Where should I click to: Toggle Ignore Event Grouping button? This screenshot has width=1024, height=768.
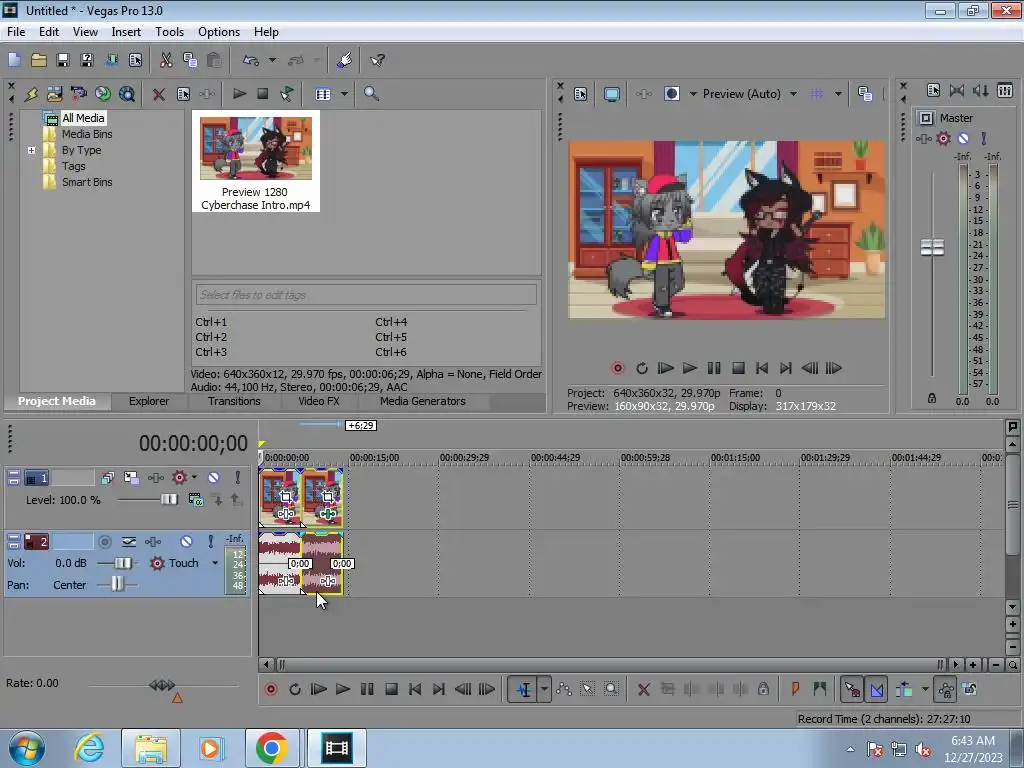pyautogui.click(x=970, y=689)
